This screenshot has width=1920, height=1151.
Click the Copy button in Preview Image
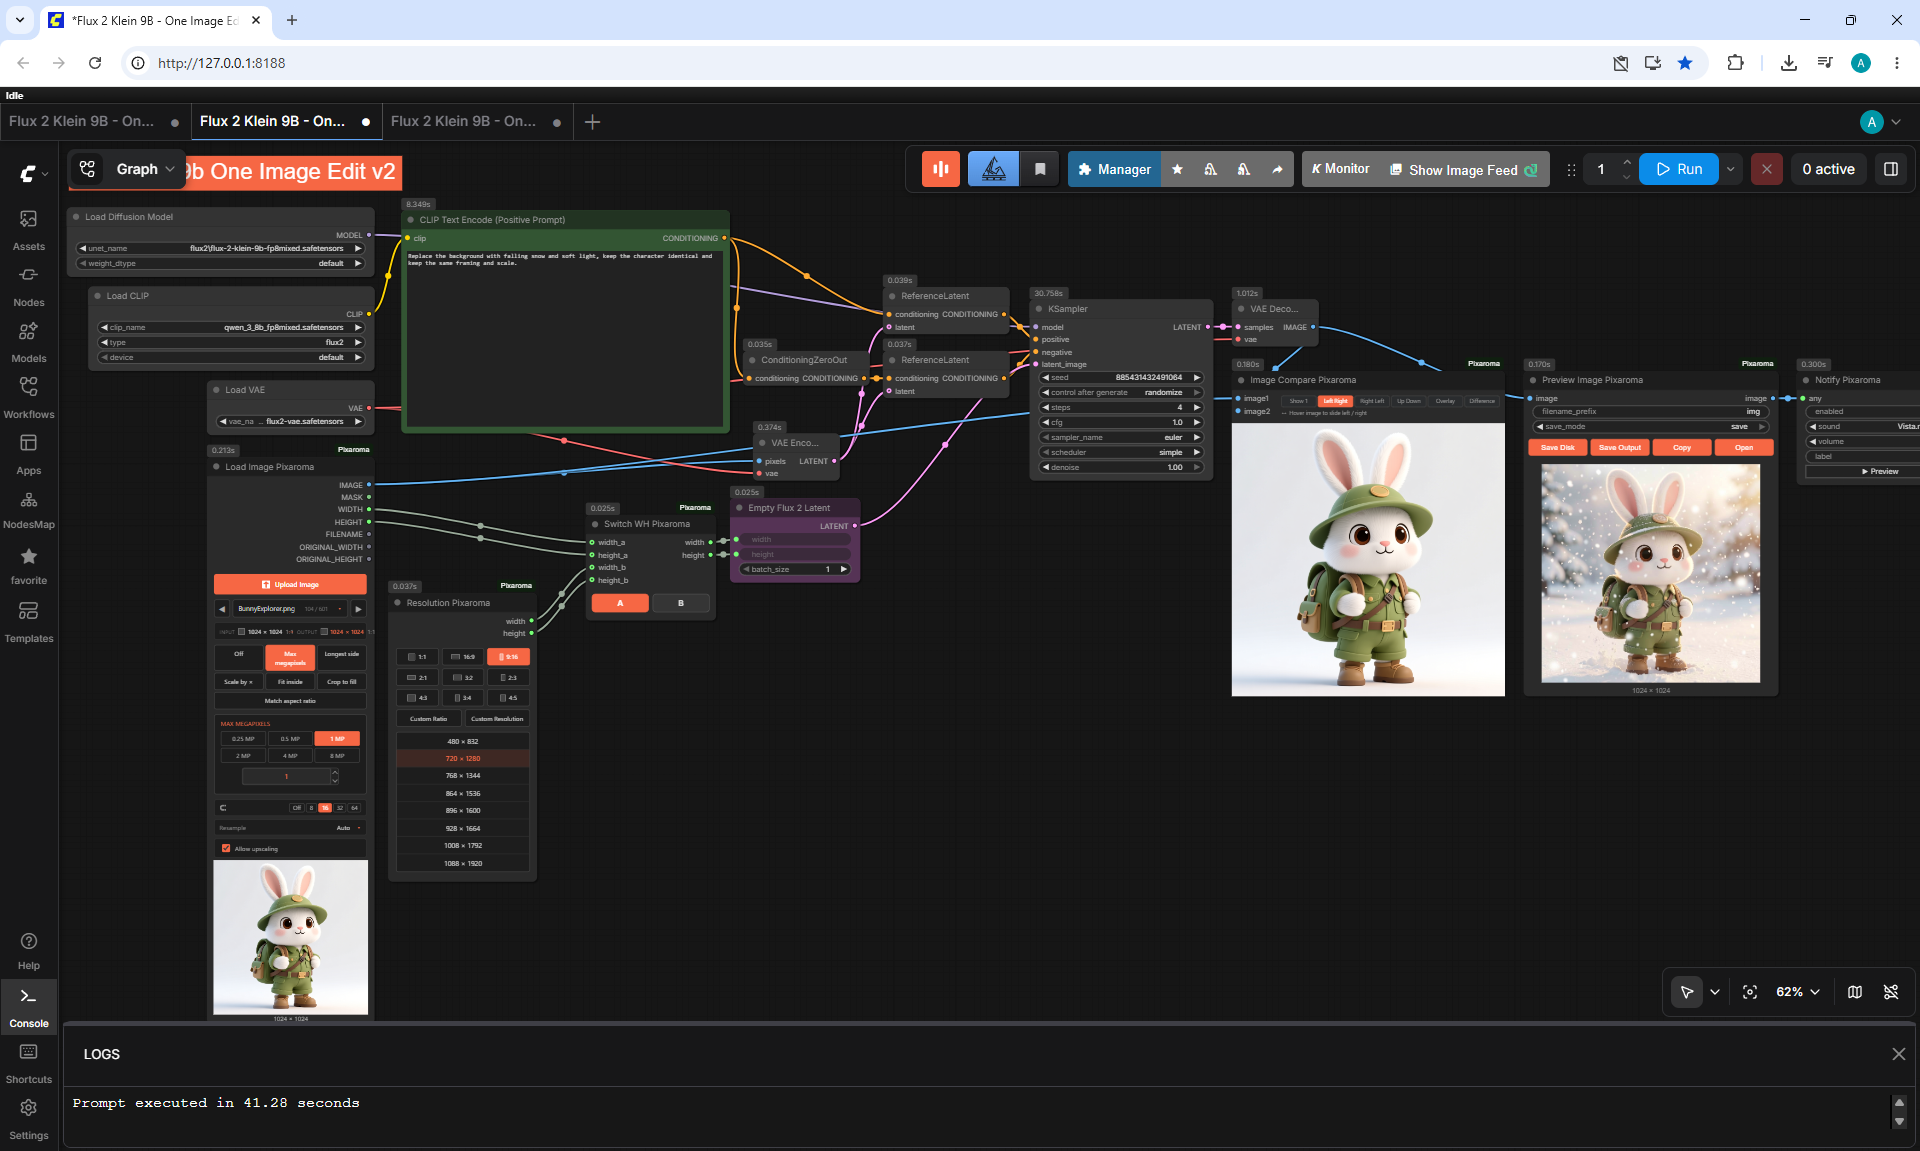(1682, 447)
